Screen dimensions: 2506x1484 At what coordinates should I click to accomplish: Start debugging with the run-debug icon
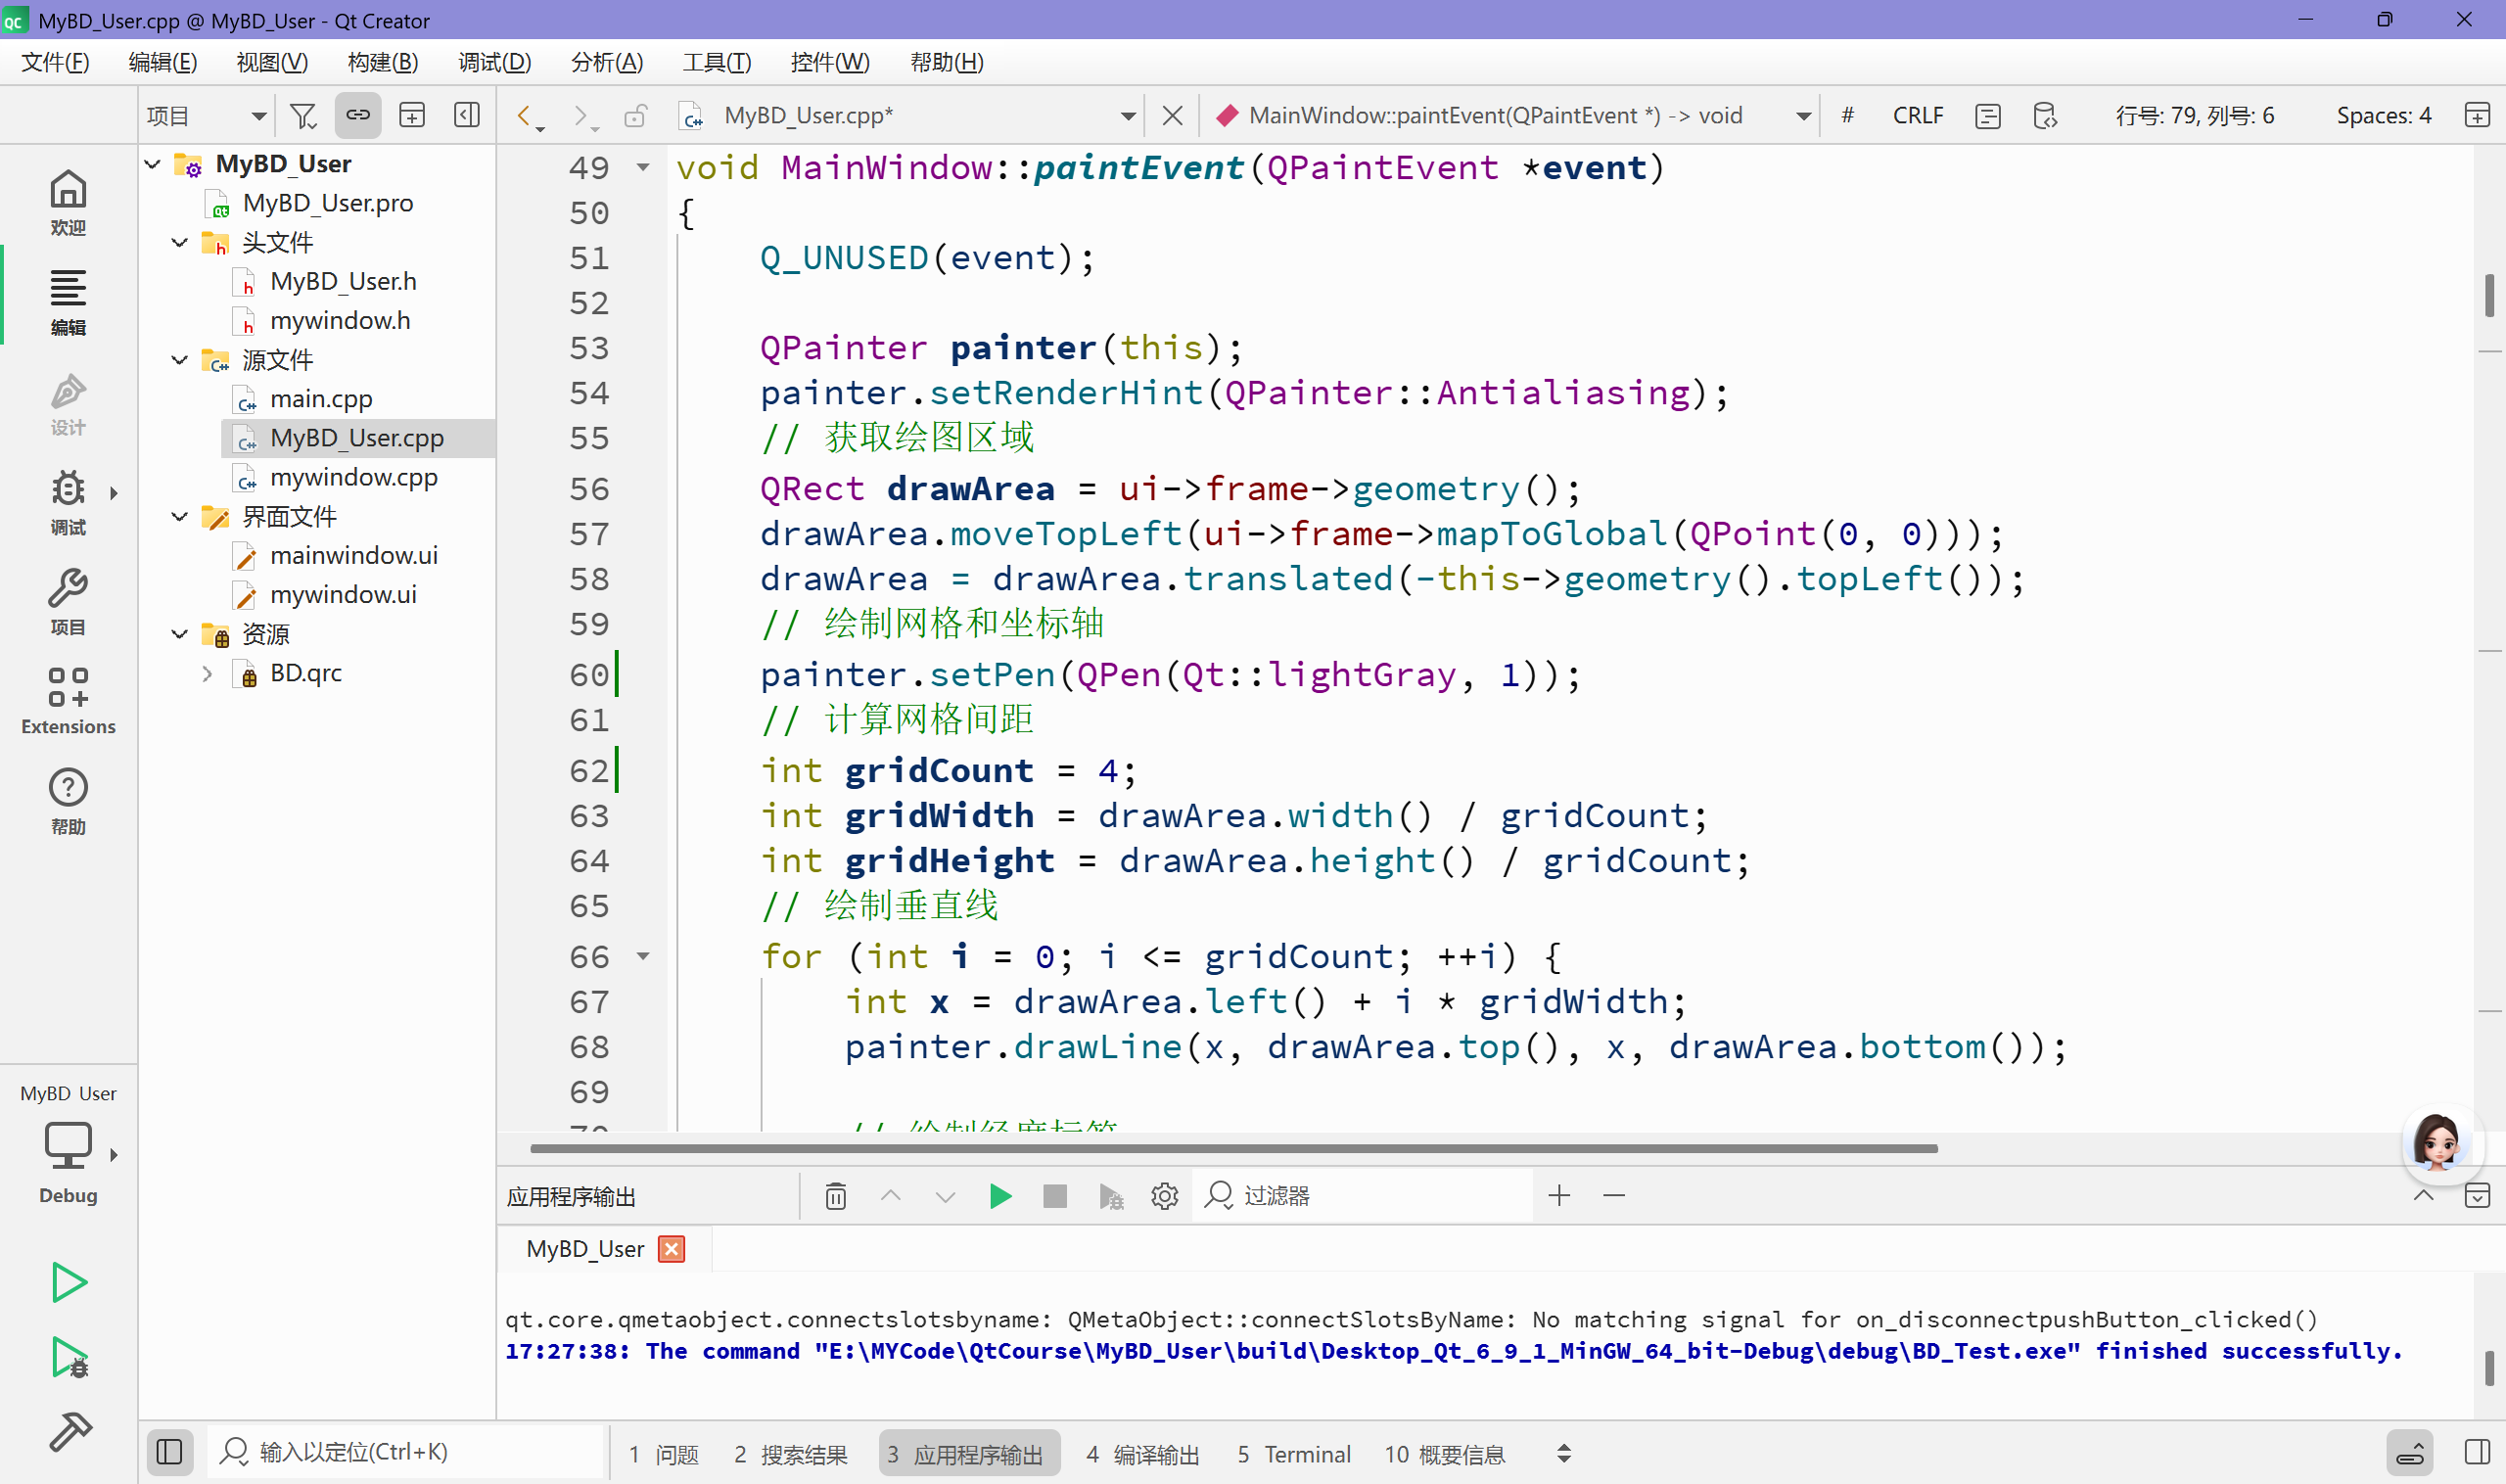(70, 1358)
